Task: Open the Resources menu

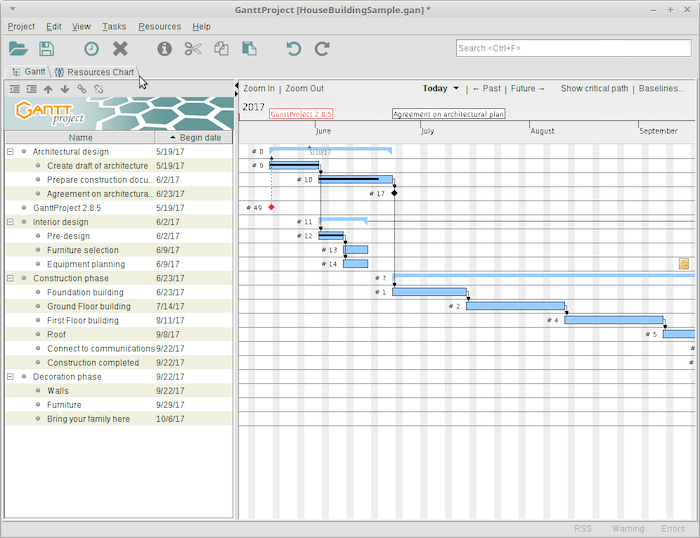Action: (x=159, y=27)
